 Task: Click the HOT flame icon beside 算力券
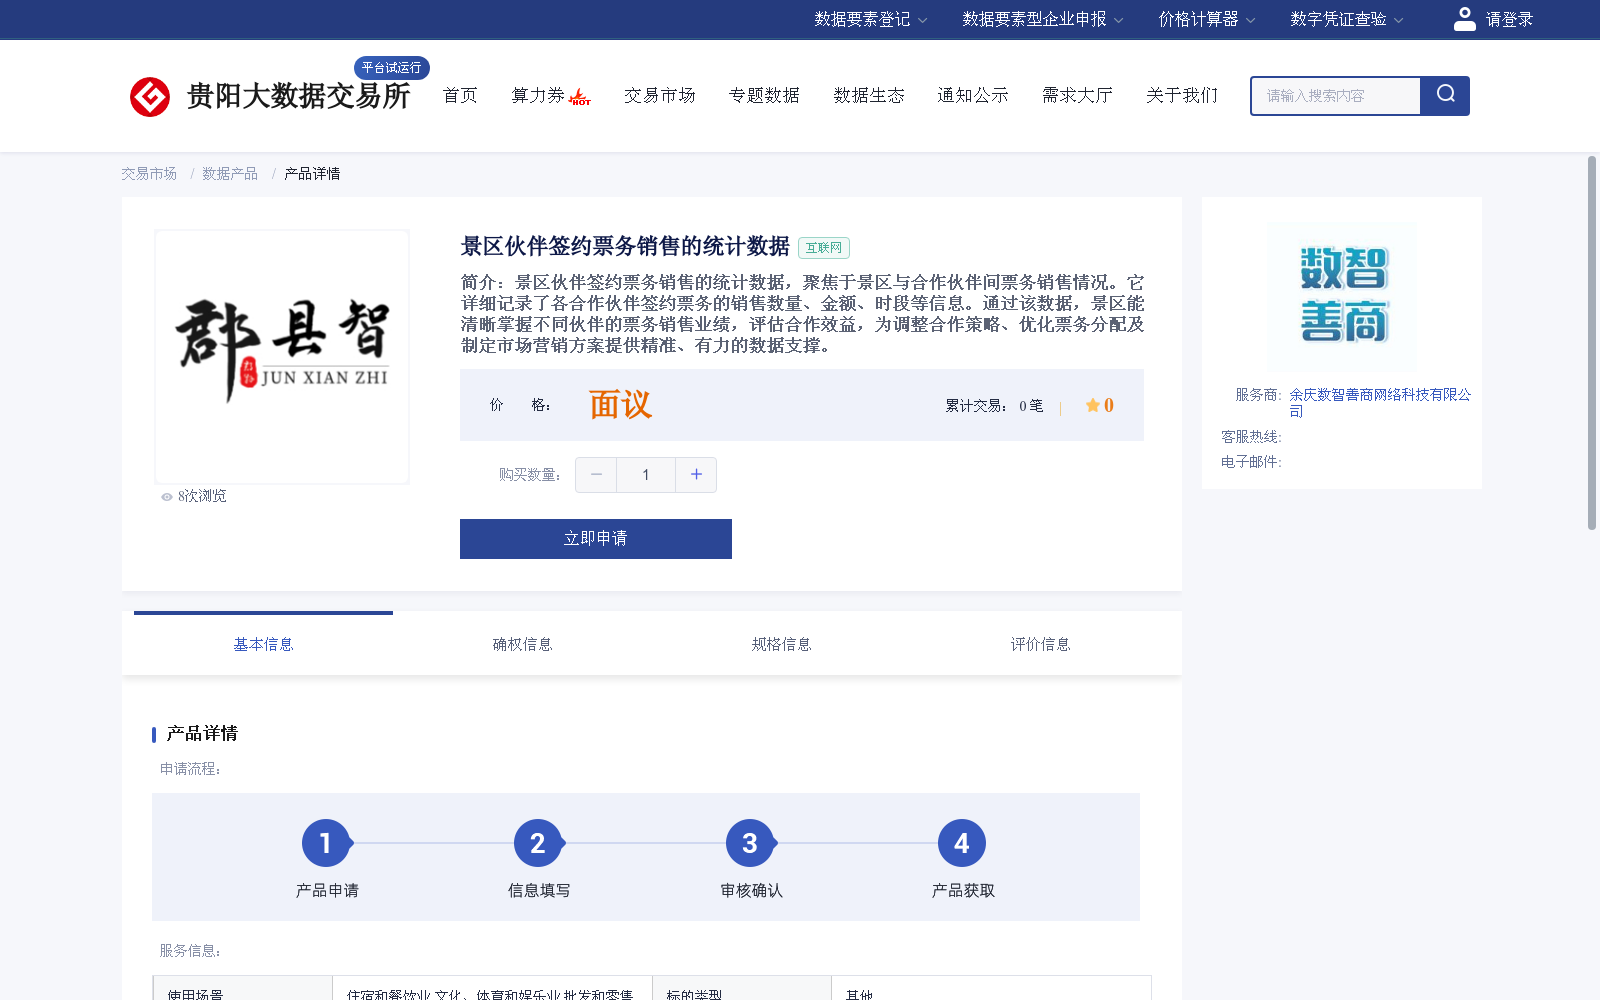click(x=579, y=98)
